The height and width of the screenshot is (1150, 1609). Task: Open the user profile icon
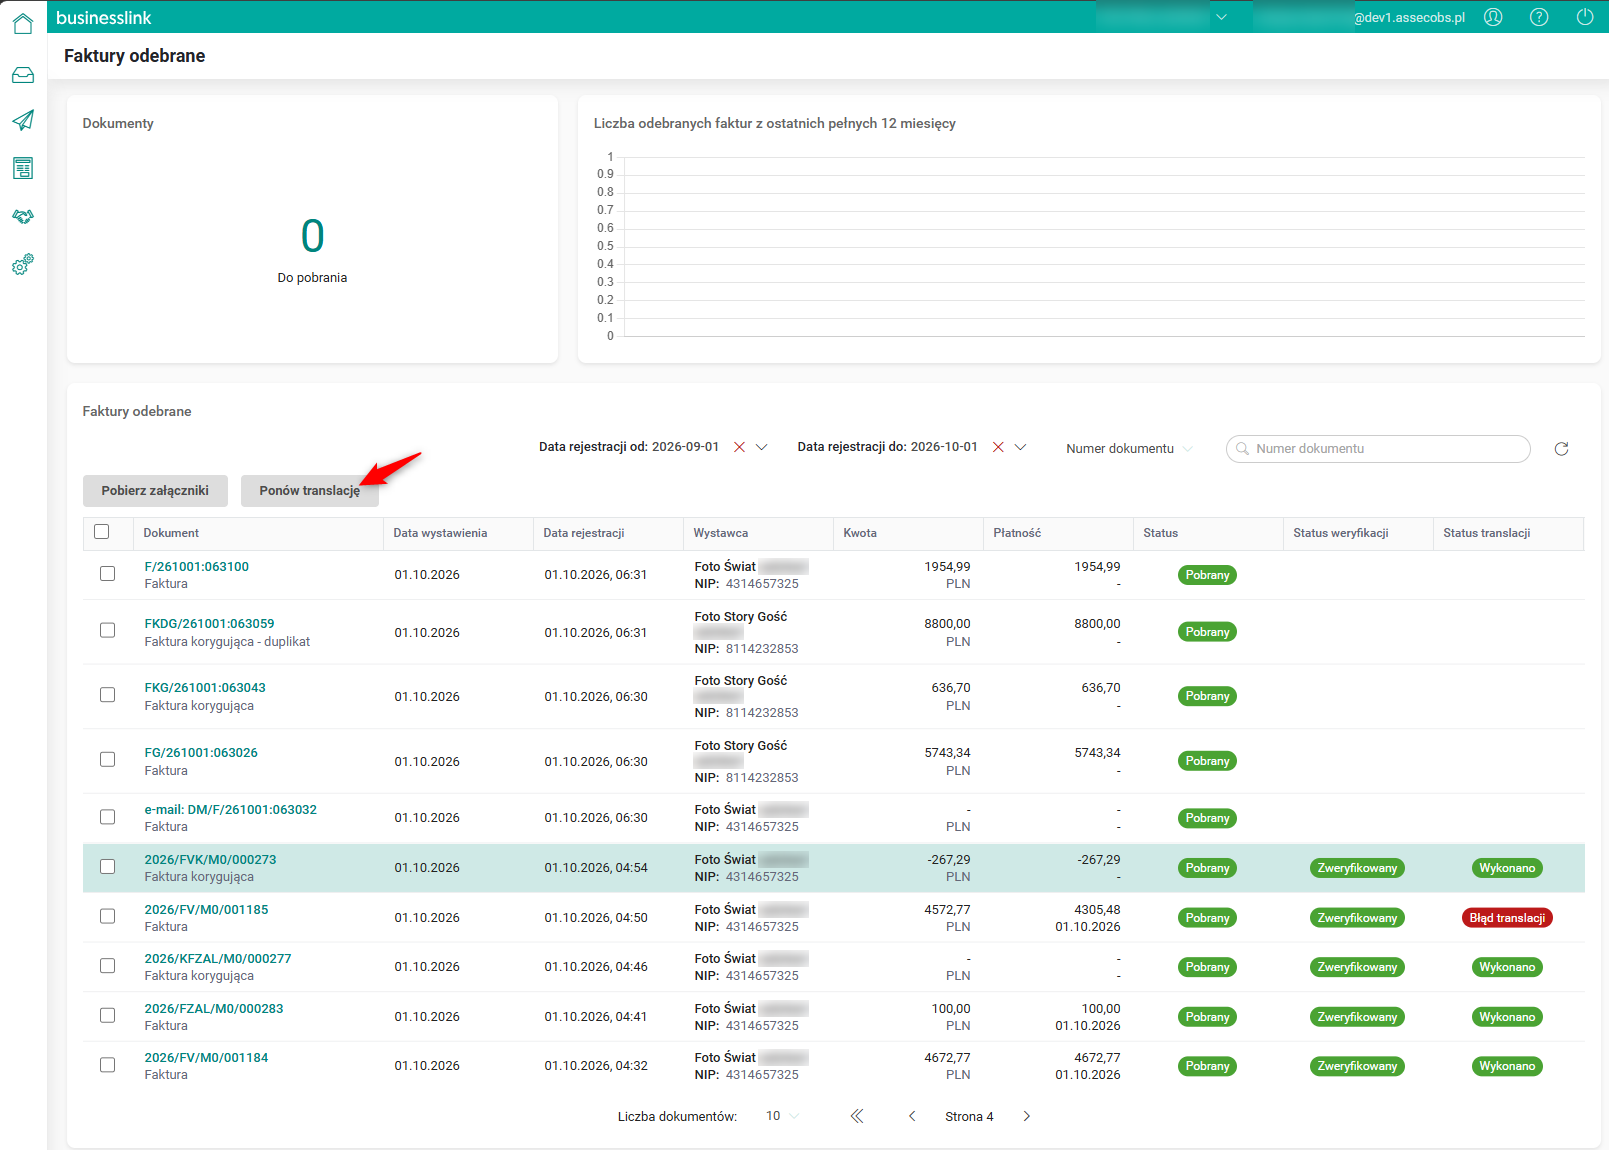[1493, 17]
